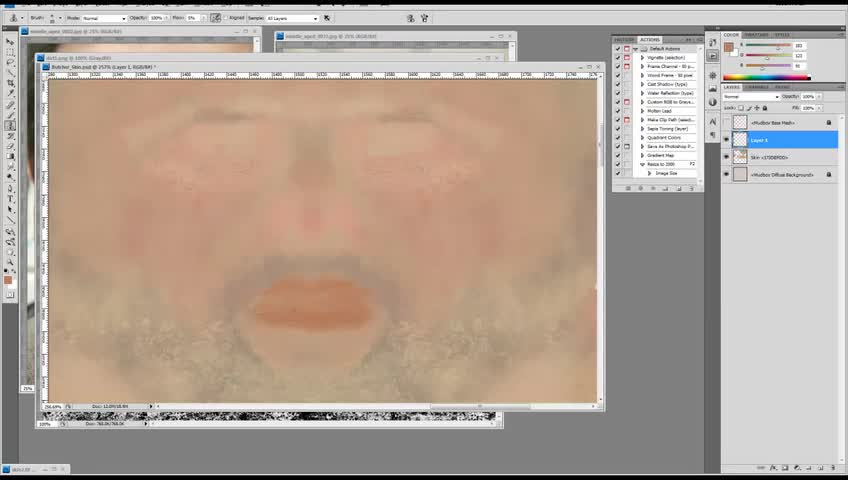Select the Move tool
The image size is (848, 480).
[x=10, y=42]
